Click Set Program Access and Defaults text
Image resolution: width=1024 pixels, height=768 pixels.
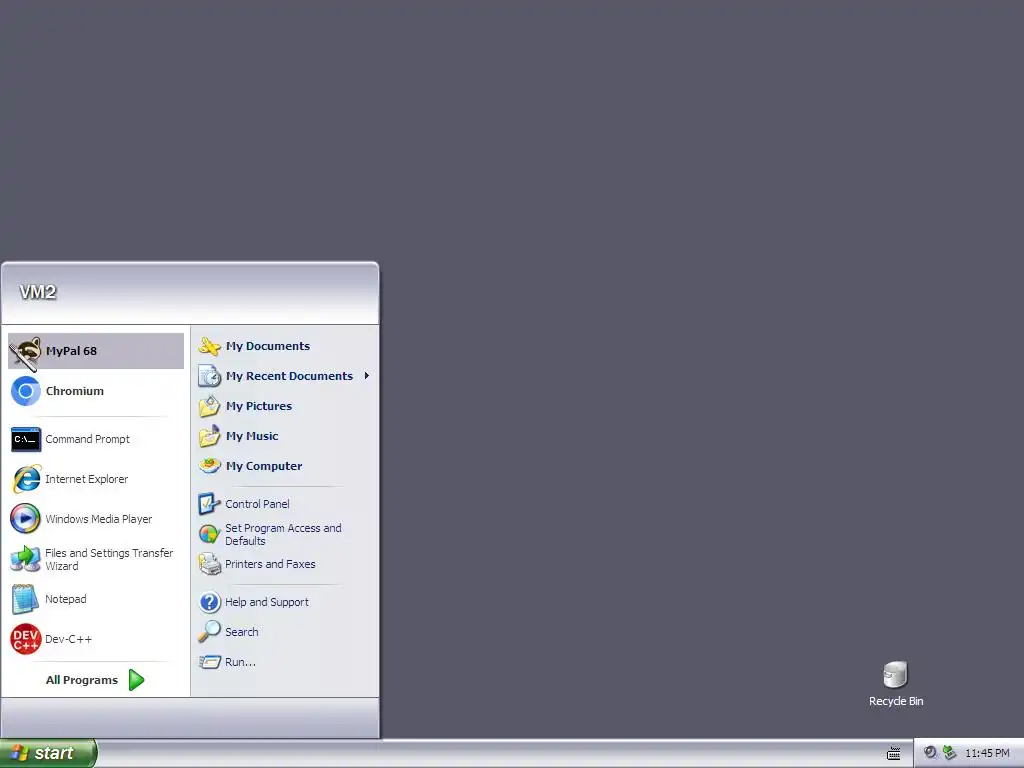(283, 534)
